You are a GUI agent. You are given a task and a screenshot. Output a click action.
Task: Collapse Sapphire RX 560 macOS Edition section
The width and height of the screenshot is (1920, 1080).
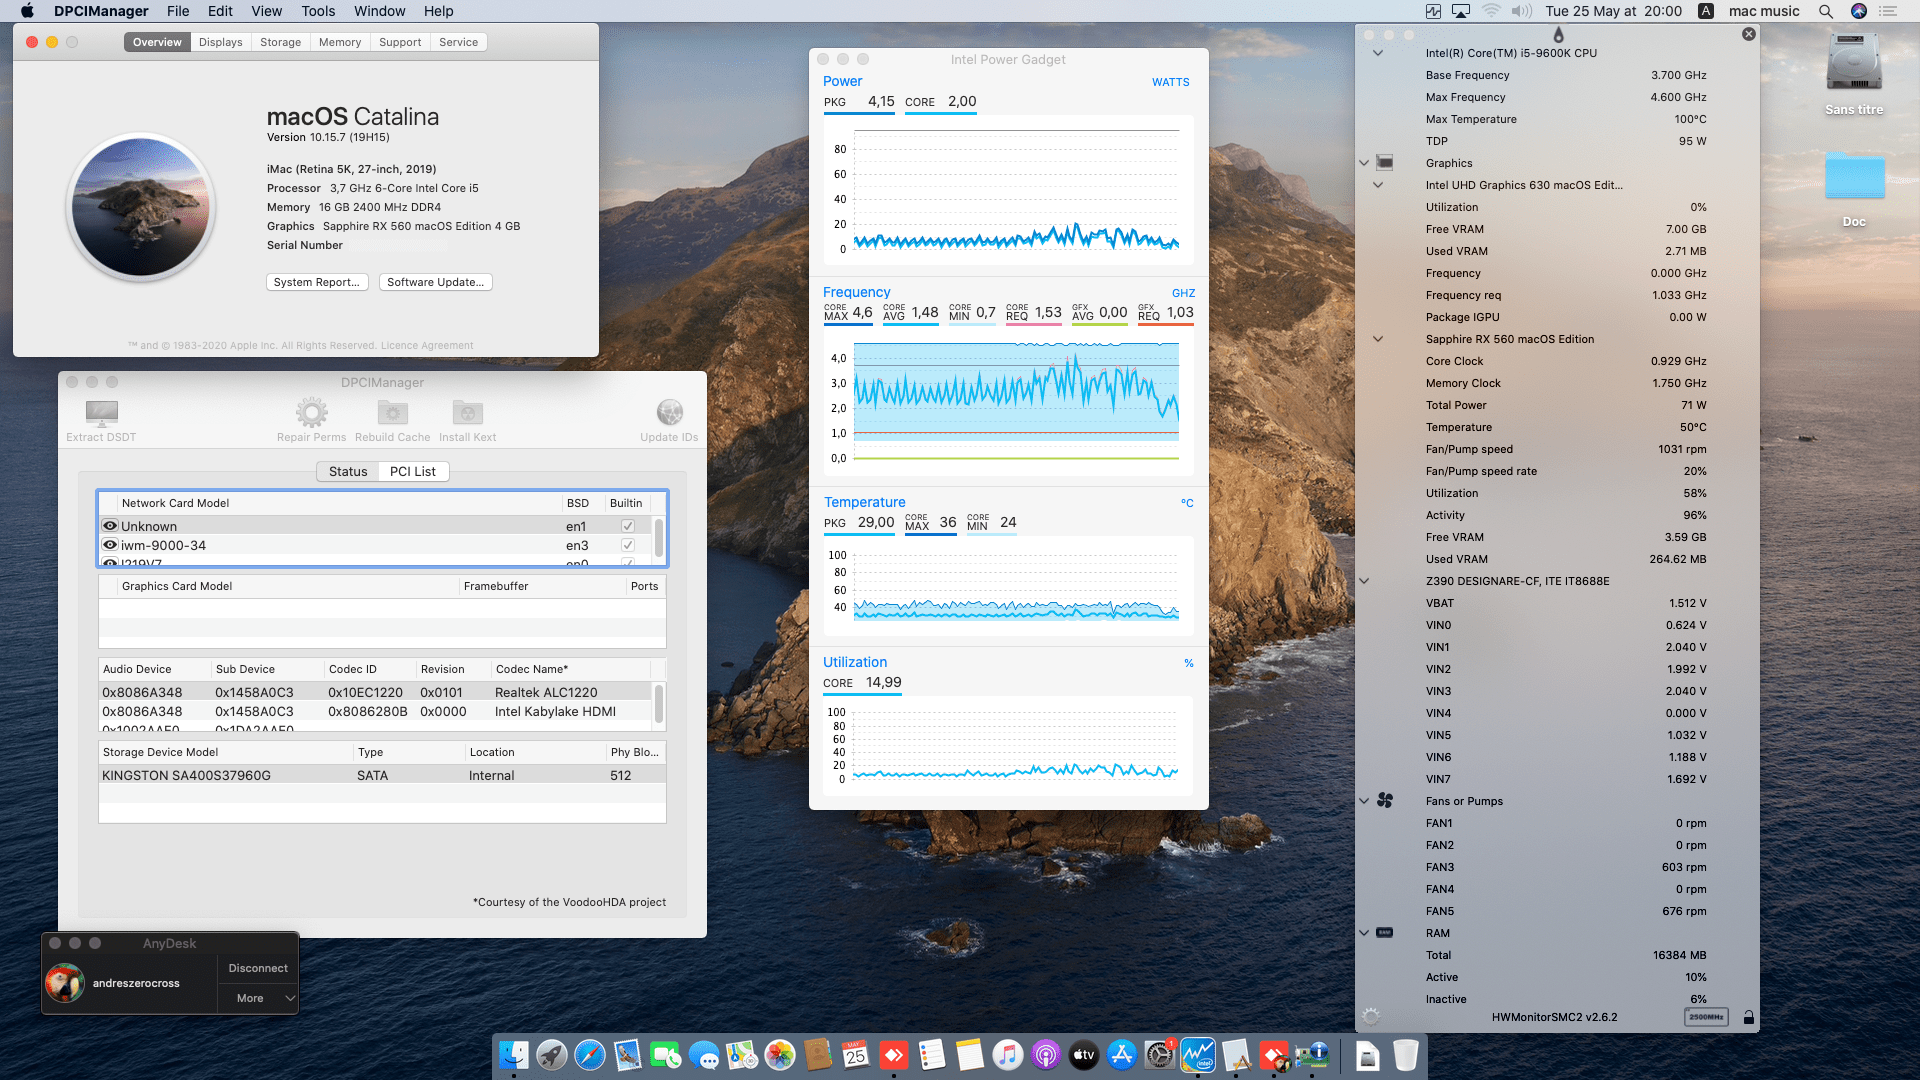click(1377, 339)
